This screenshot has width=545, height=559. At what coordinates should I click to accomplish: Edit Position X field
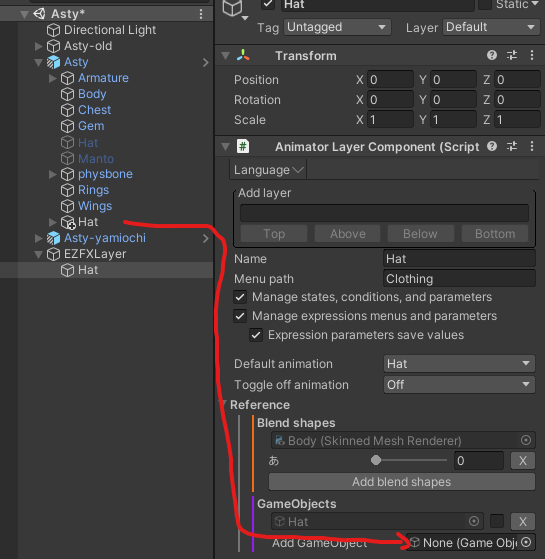(390, 80)
